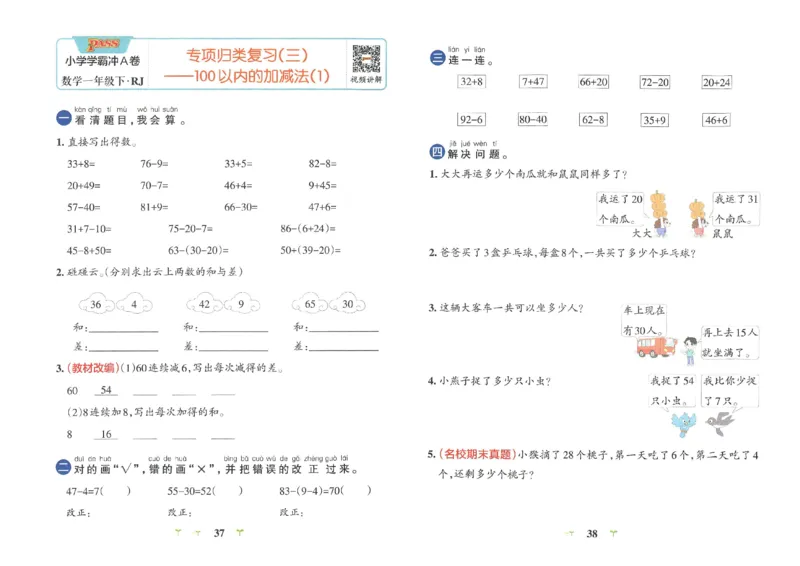Click the red title 专项归类复习(三)
800x566 pixels.
point(247,55)
